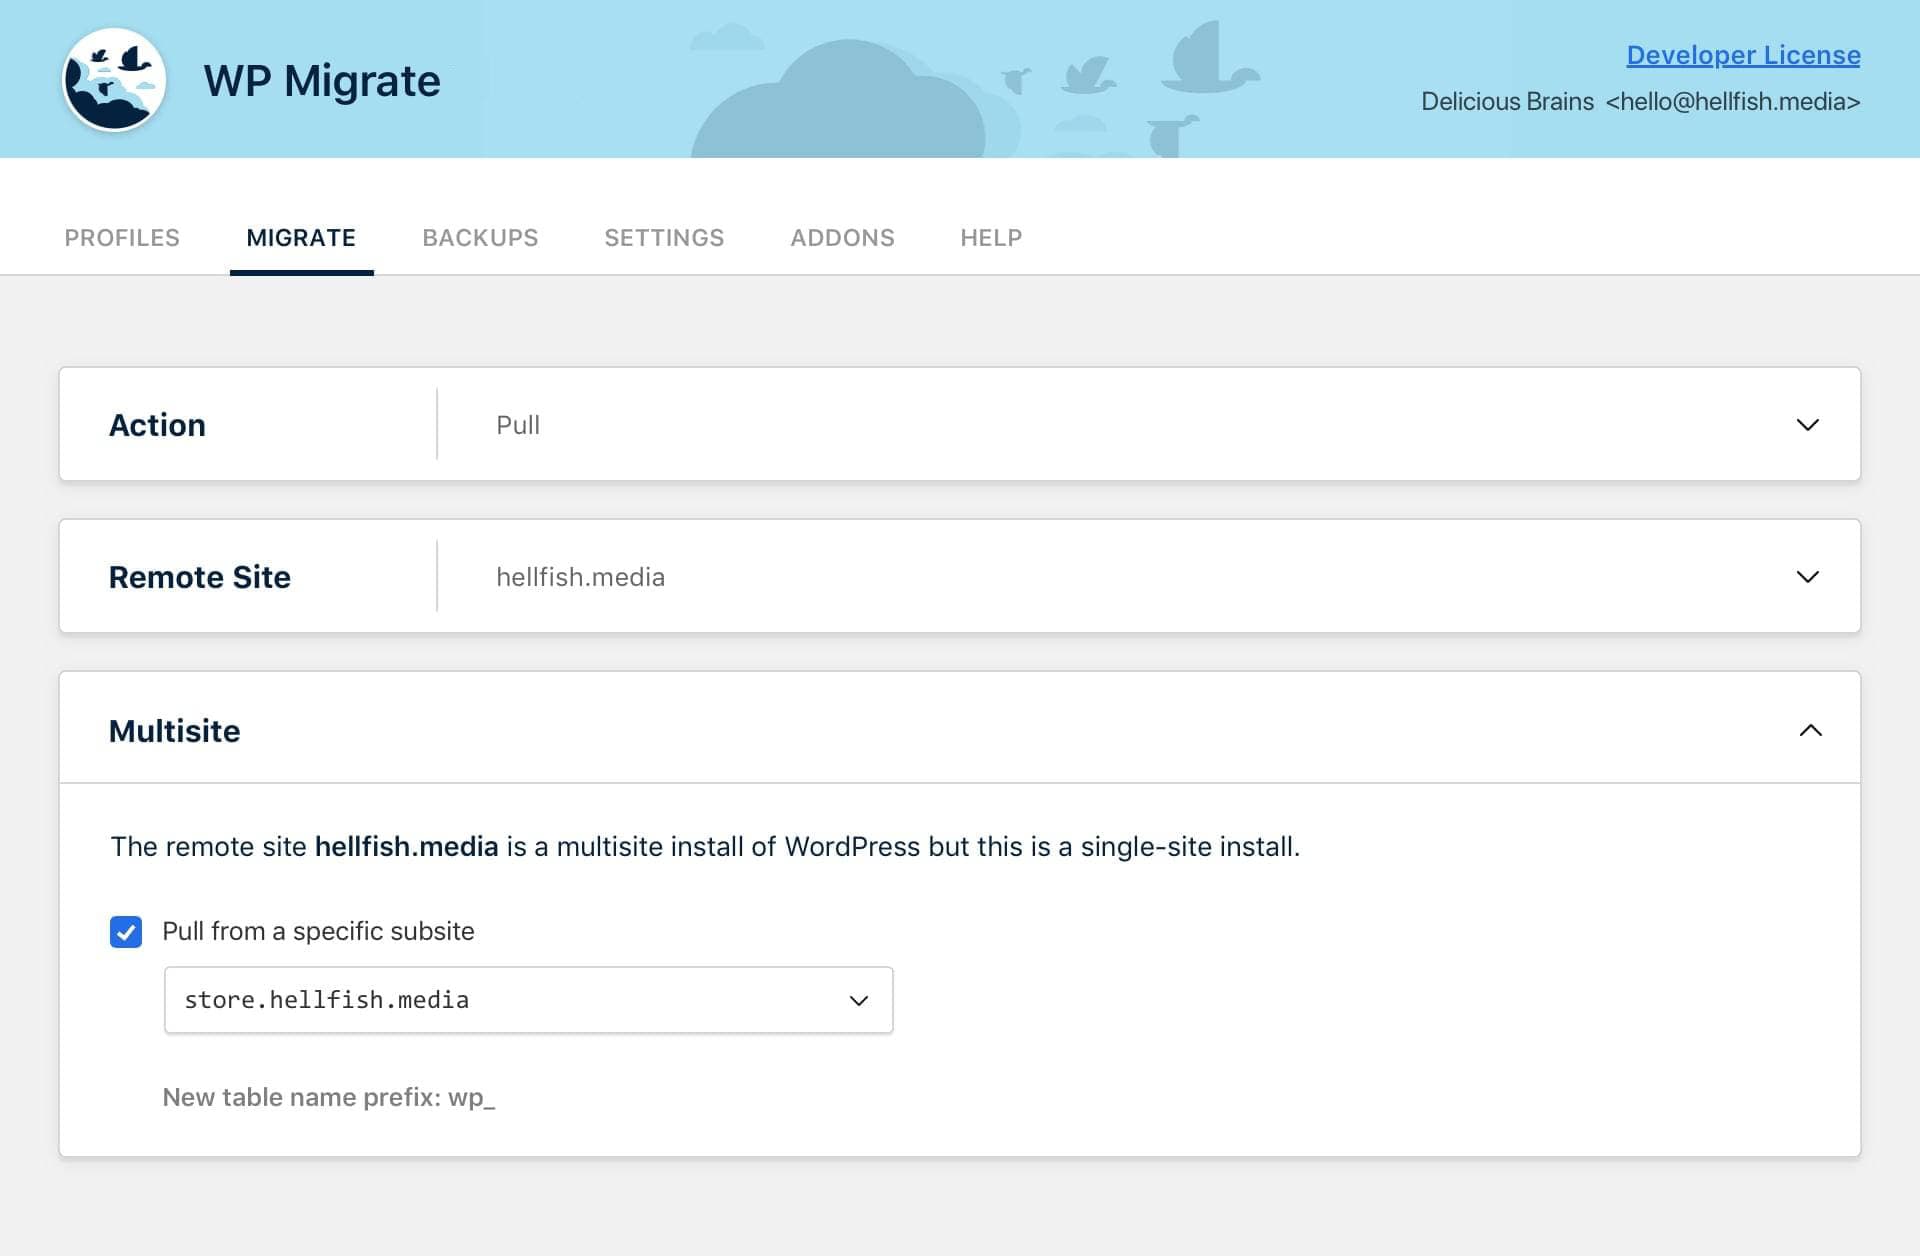Image resolution: width=1920 pixels, height=1256 pixels.
Task: Toggle the specific subsite option off
Action: 126,931
